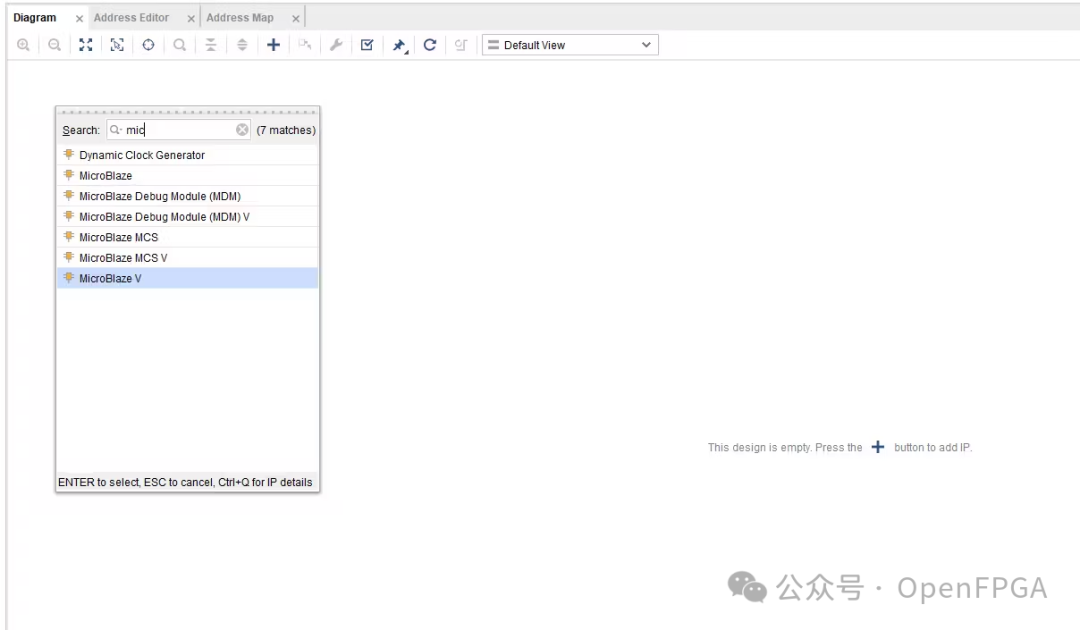Select MicroBlaze Debug Module (MDM)

point(187,196)
